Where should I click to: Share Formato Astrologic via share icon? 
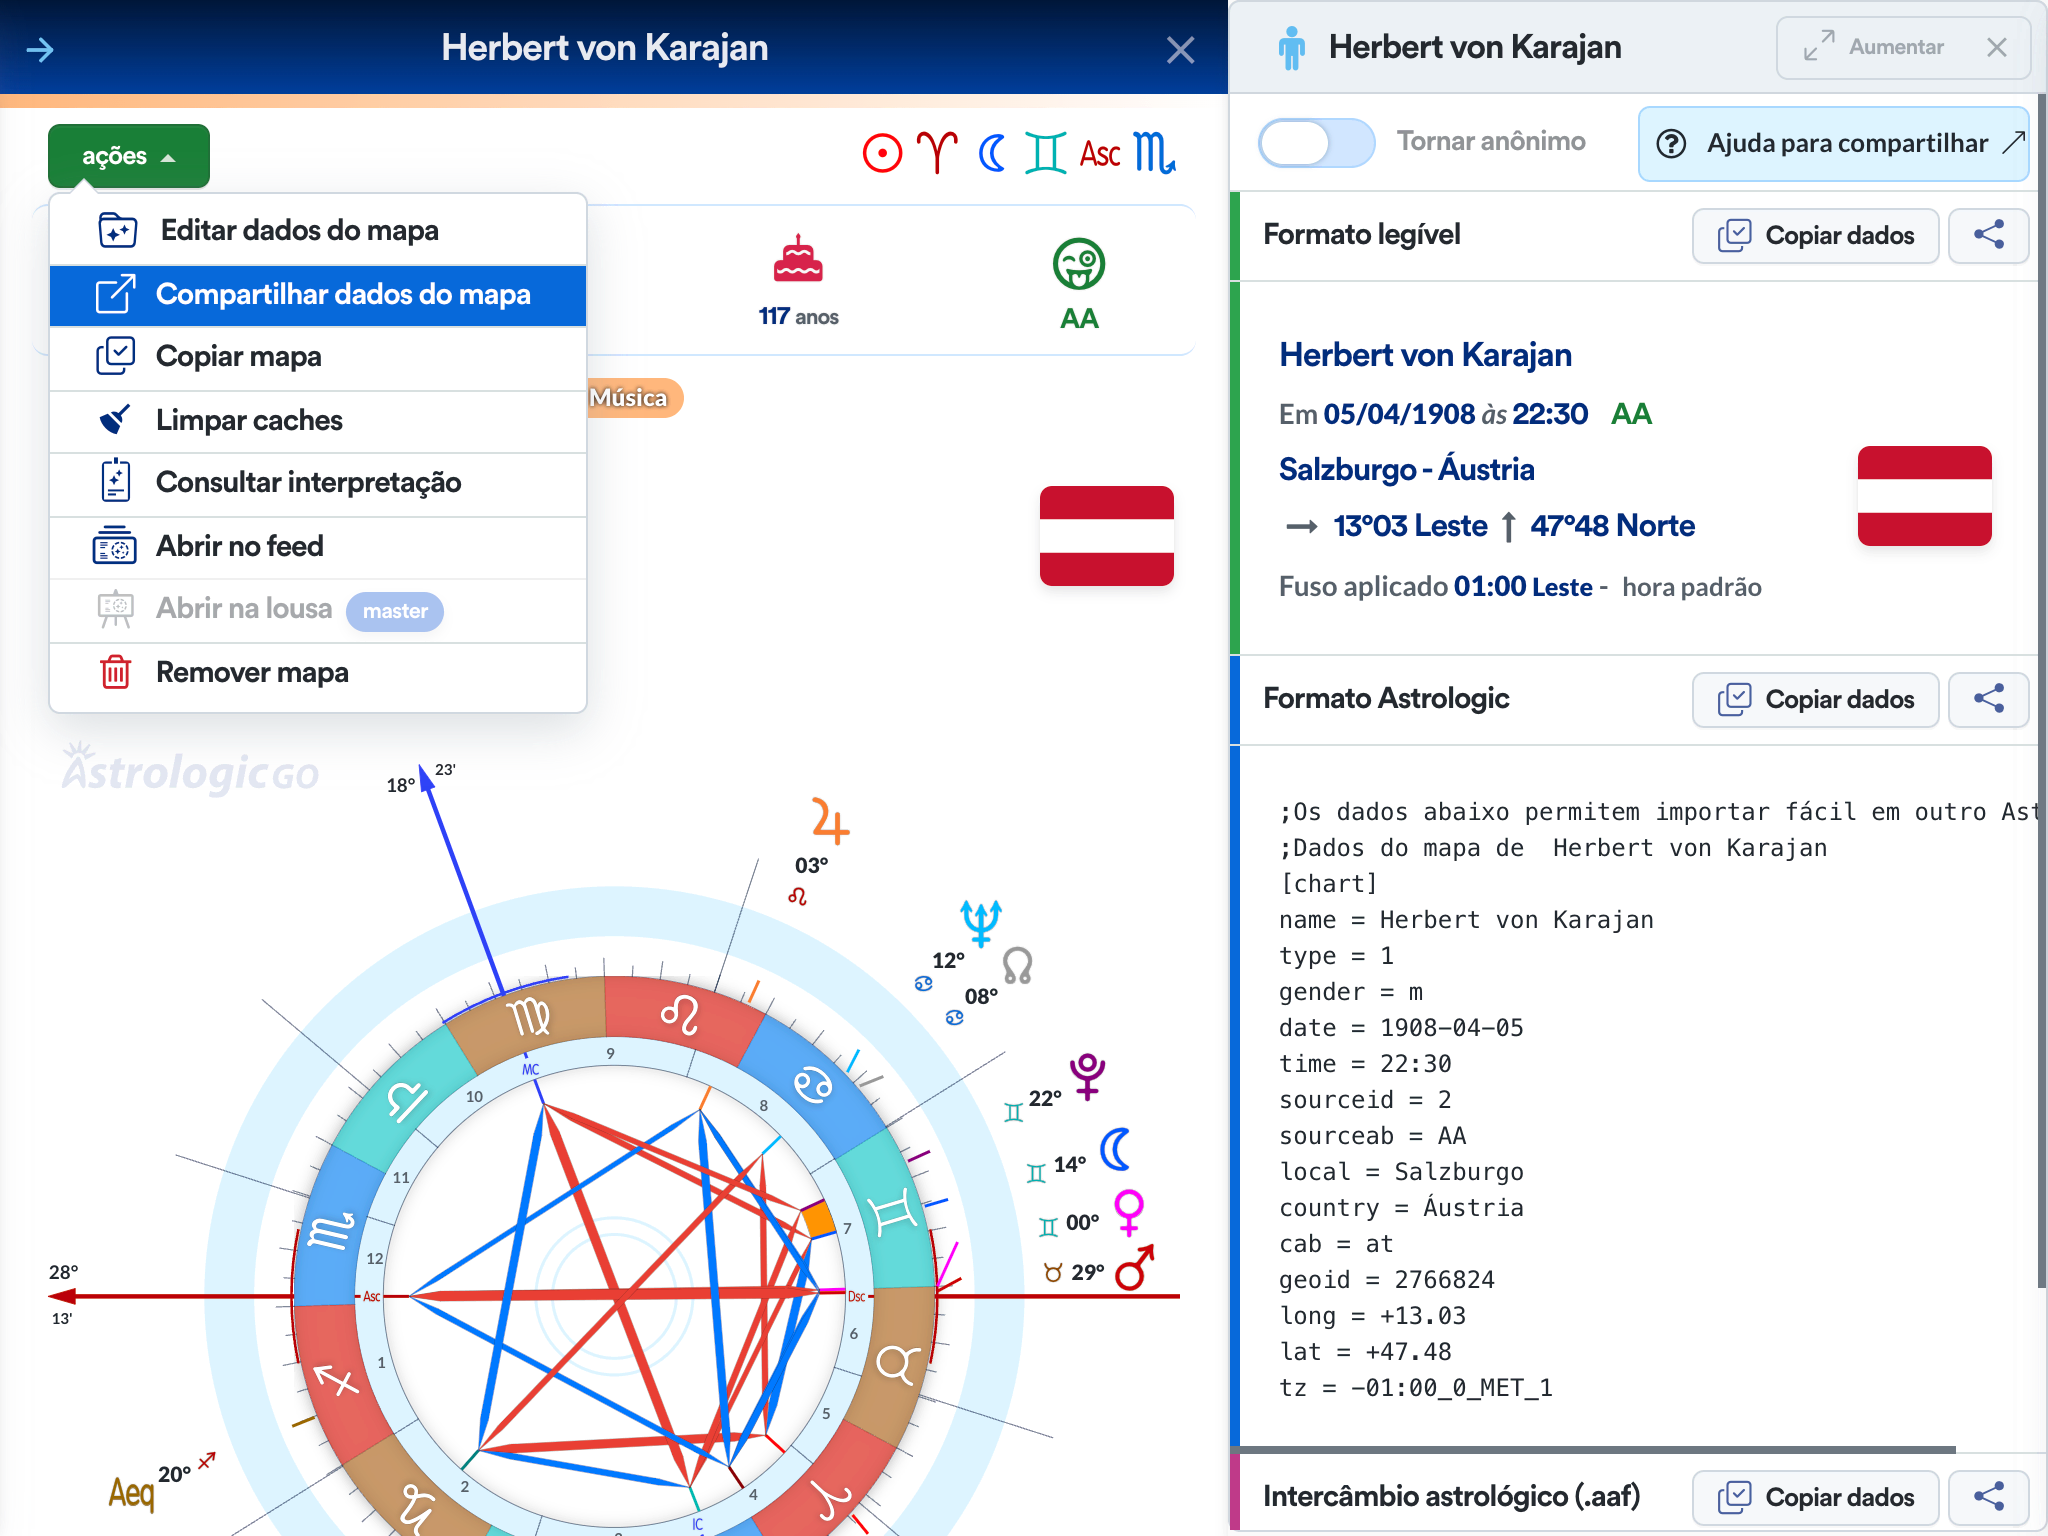(x=1988, y=699)
